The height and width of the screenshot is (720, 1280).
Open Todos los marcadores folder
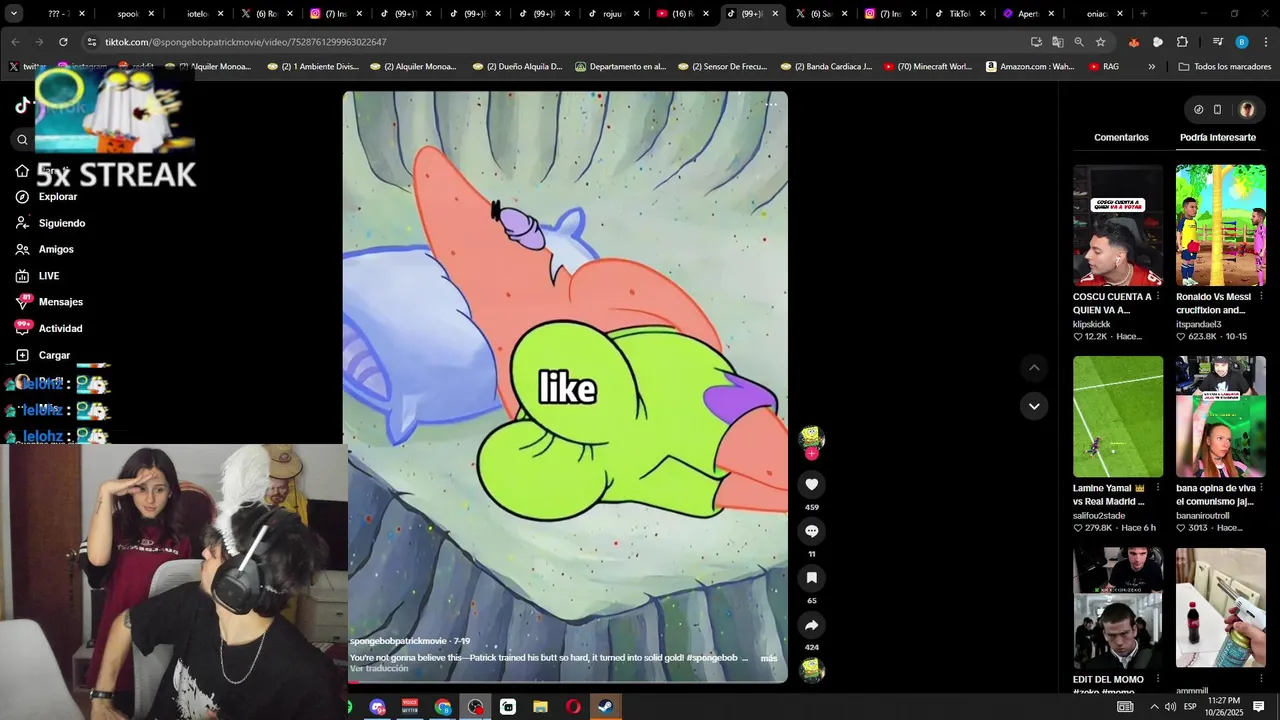point(1225,67)
